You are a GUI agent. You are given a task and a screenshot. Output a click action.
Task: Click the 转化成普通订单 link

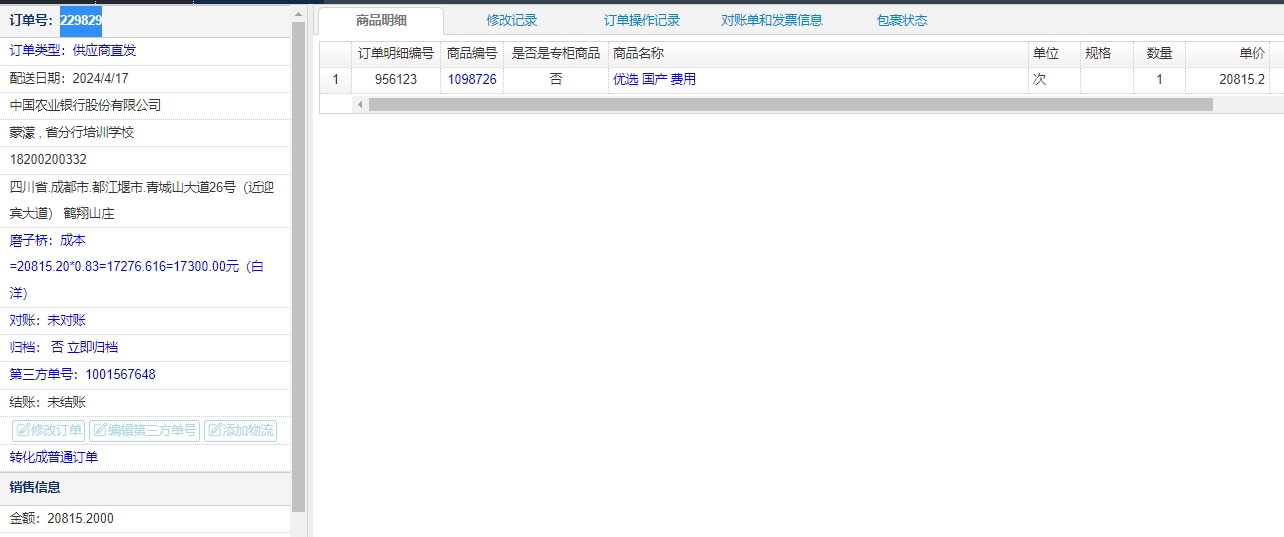54,457
